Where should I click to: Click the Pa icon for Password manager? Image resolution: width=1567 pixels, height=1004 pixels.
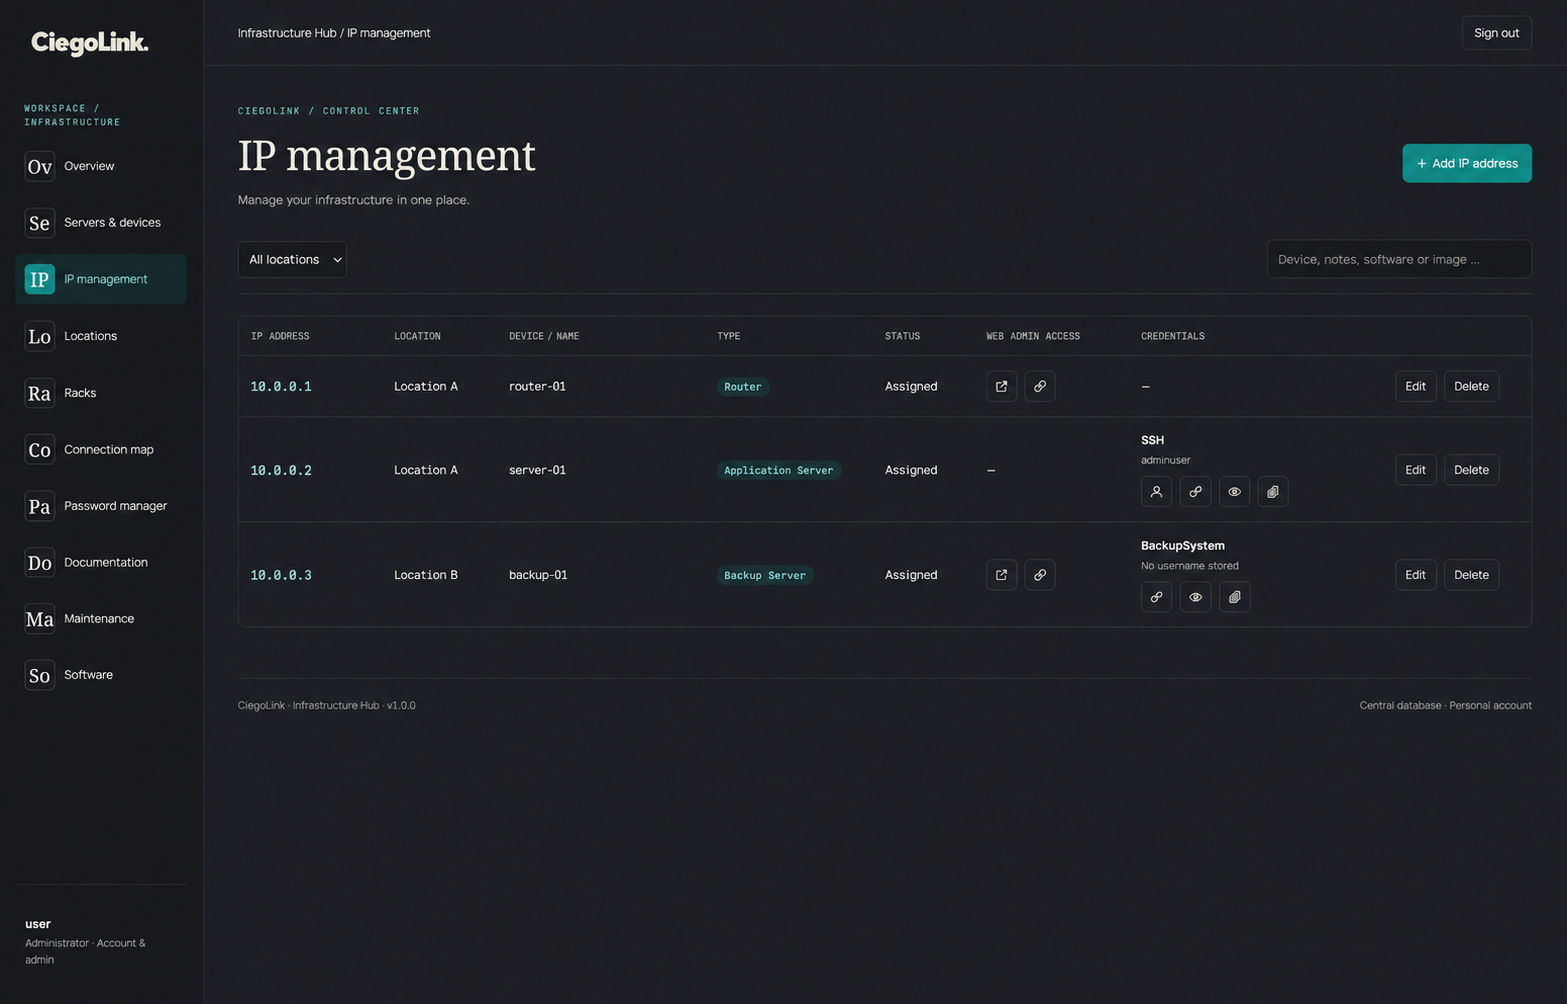click(39, 506)
